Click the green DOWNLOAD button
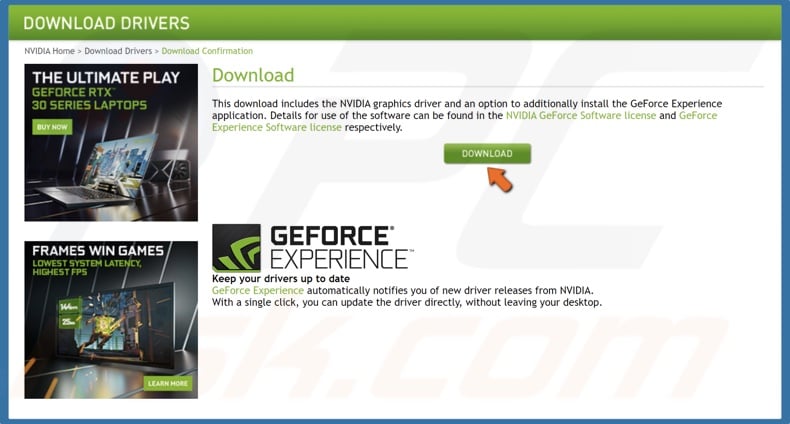This screenshot has height=424, width=790. (x=487, y=154)
